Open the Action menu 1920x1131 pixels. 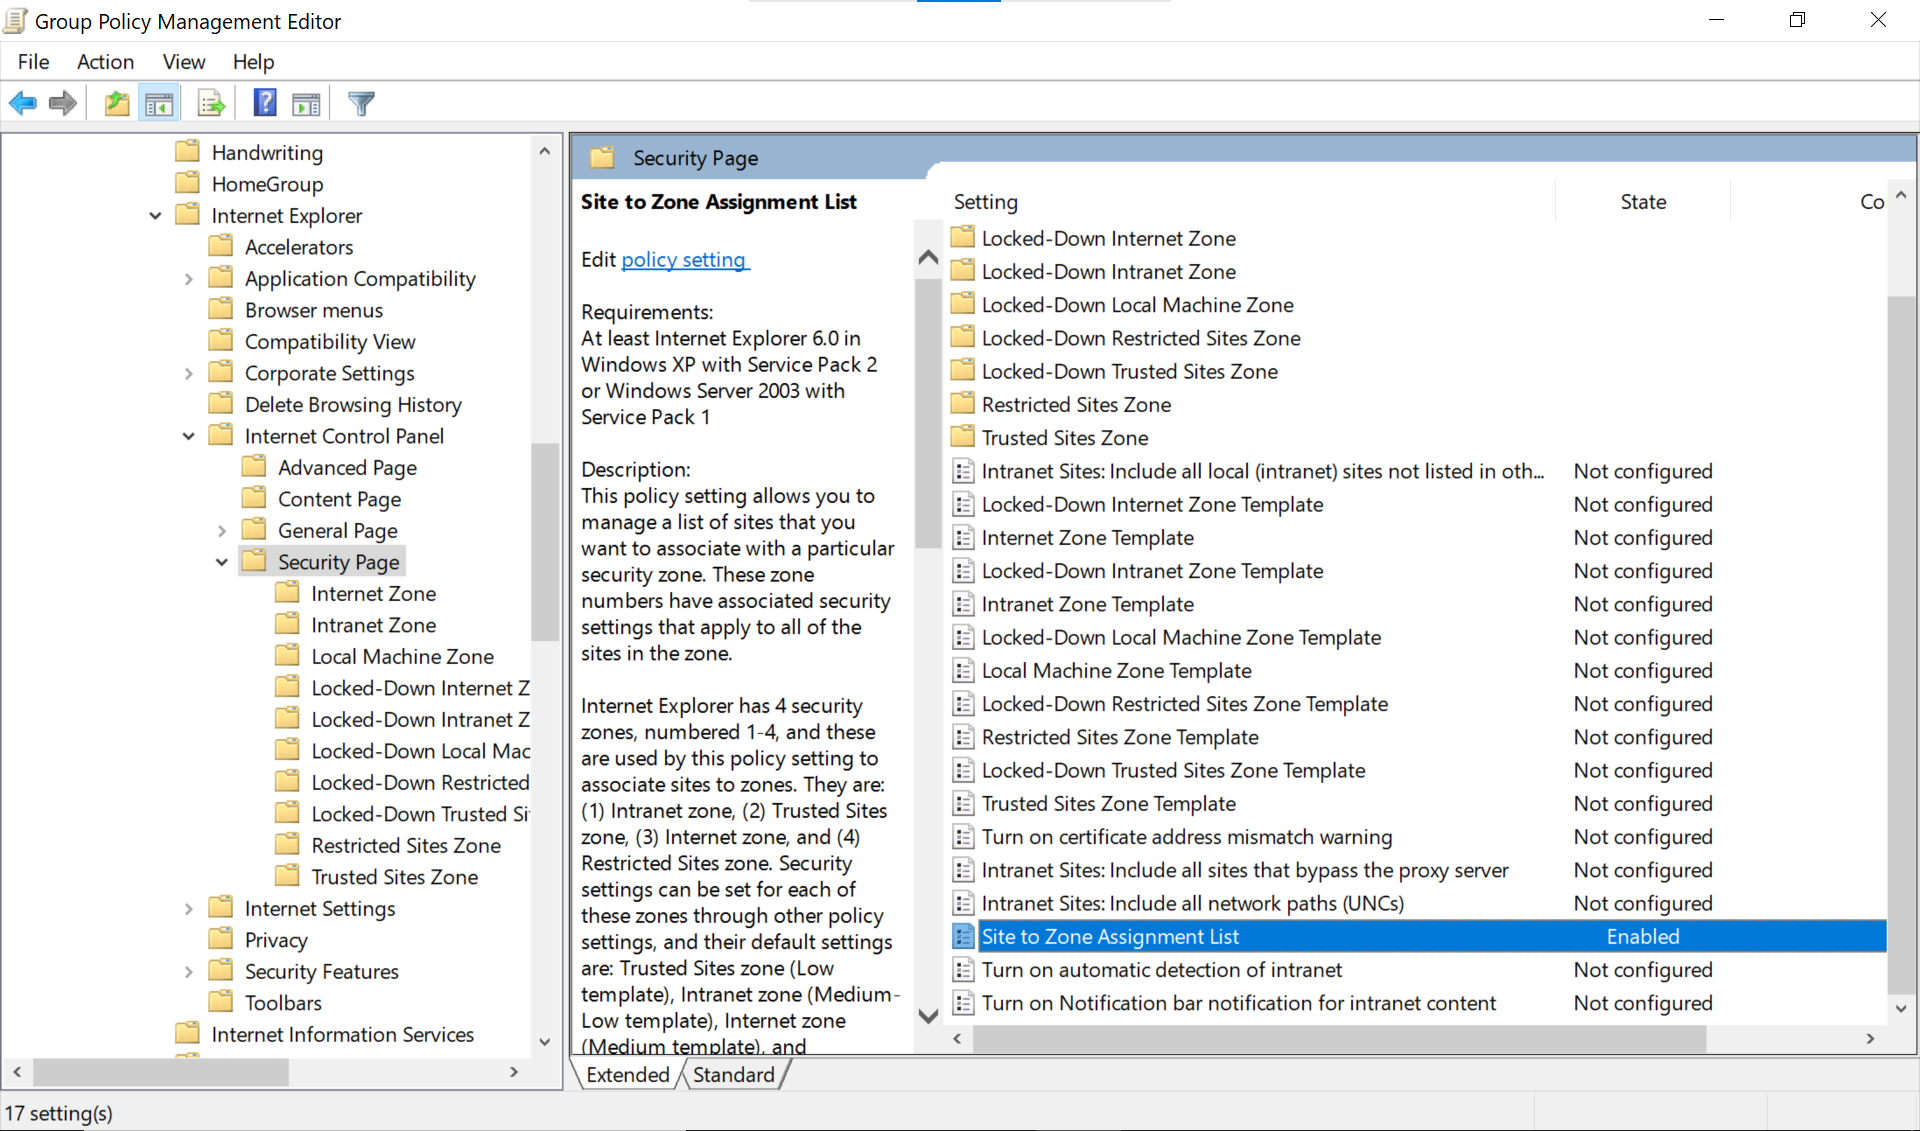[105, 61]
